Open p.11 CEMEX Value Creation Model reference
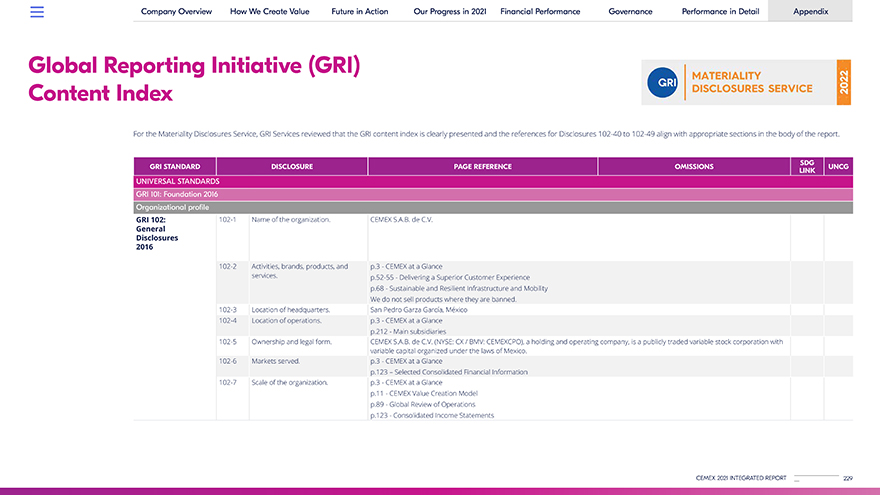 click(423, 394)
